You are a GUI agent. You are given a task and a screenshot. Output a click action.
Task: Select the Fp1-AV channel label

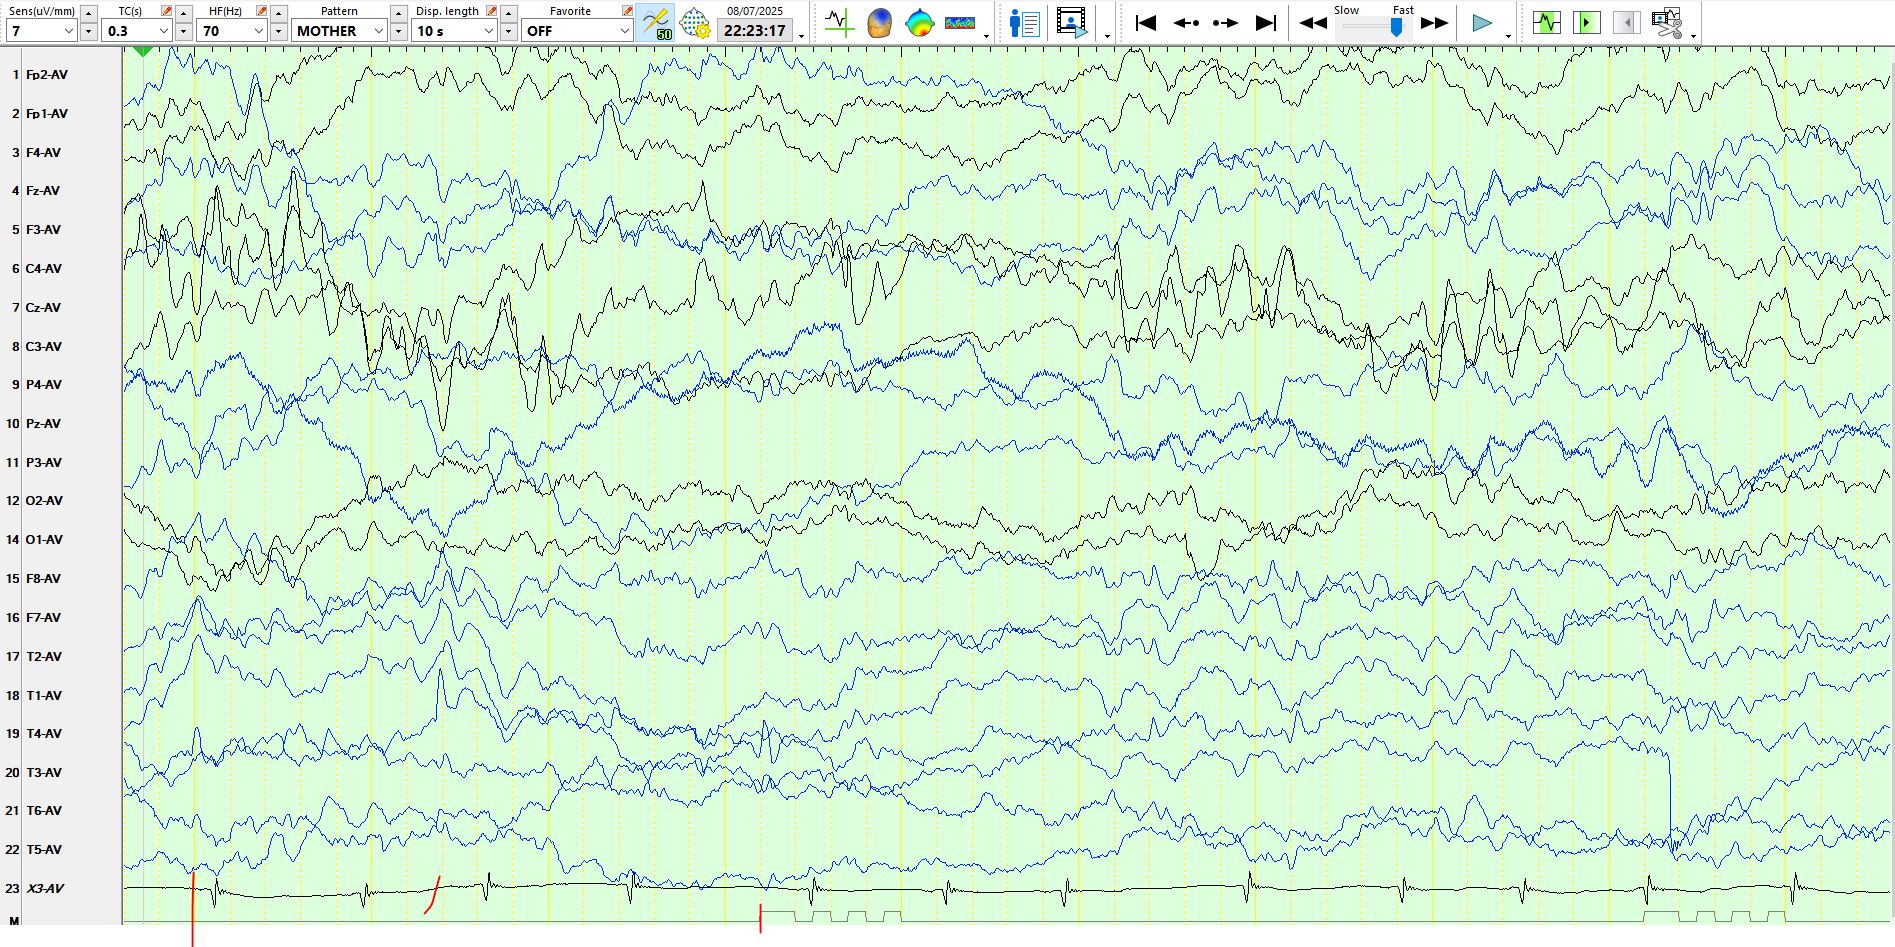(x=47, y=114)
